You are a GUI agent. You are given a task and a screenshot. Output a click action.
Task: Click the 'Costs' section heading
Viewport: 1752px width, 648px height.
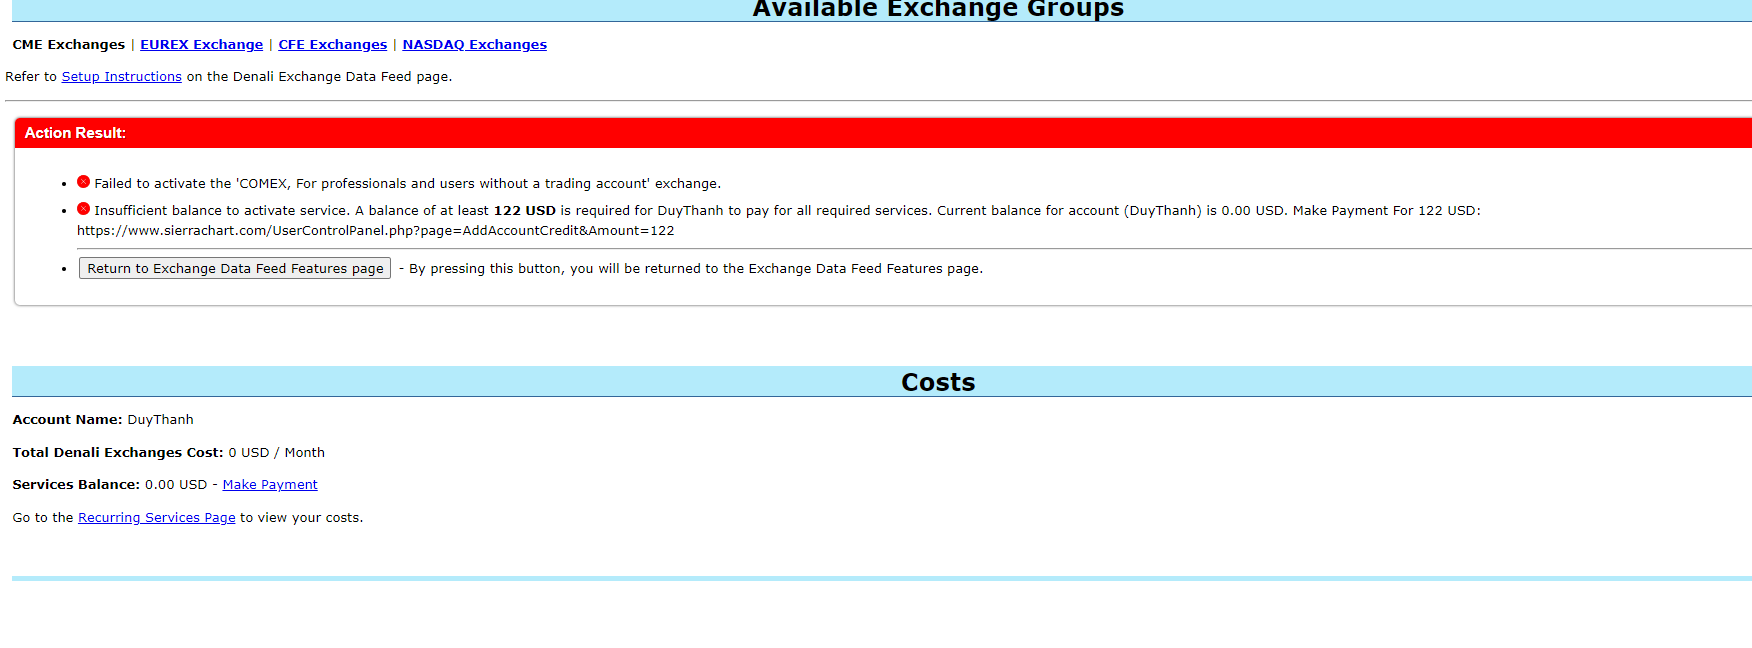(x=938, y=382)
